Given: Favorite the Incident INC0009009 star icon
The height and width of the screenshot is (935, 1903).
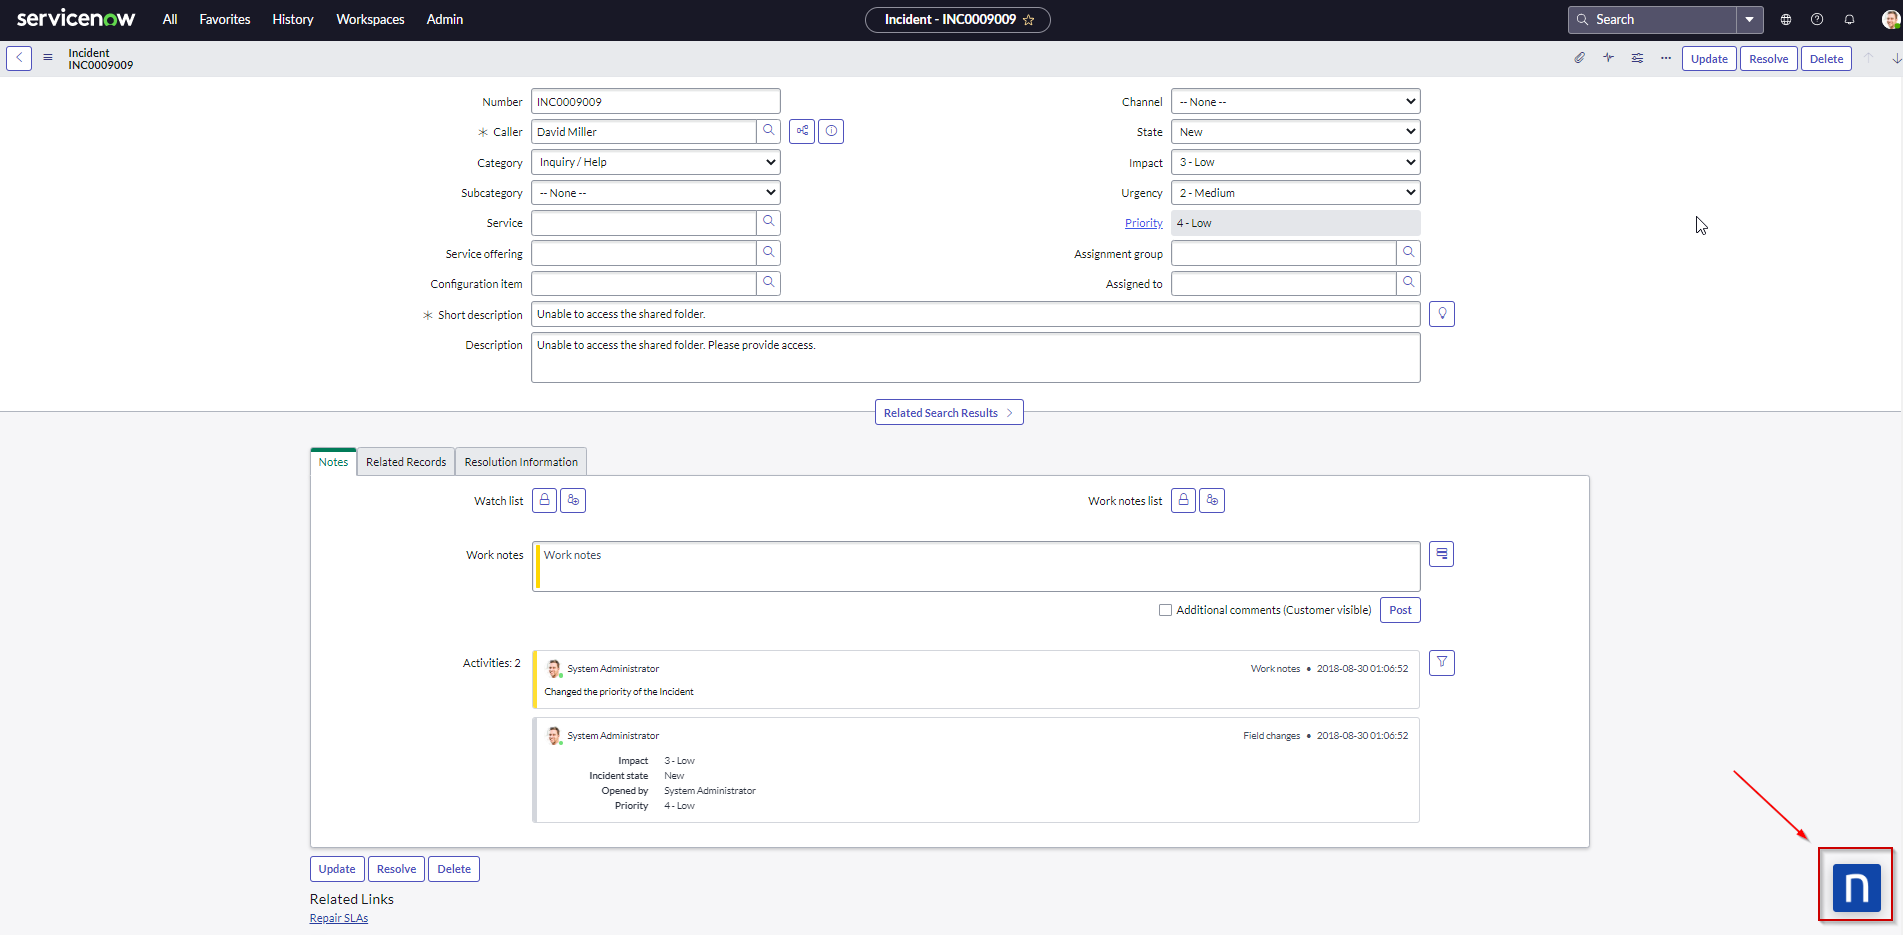Looking at the screenshot, I should pos(1028,20).
